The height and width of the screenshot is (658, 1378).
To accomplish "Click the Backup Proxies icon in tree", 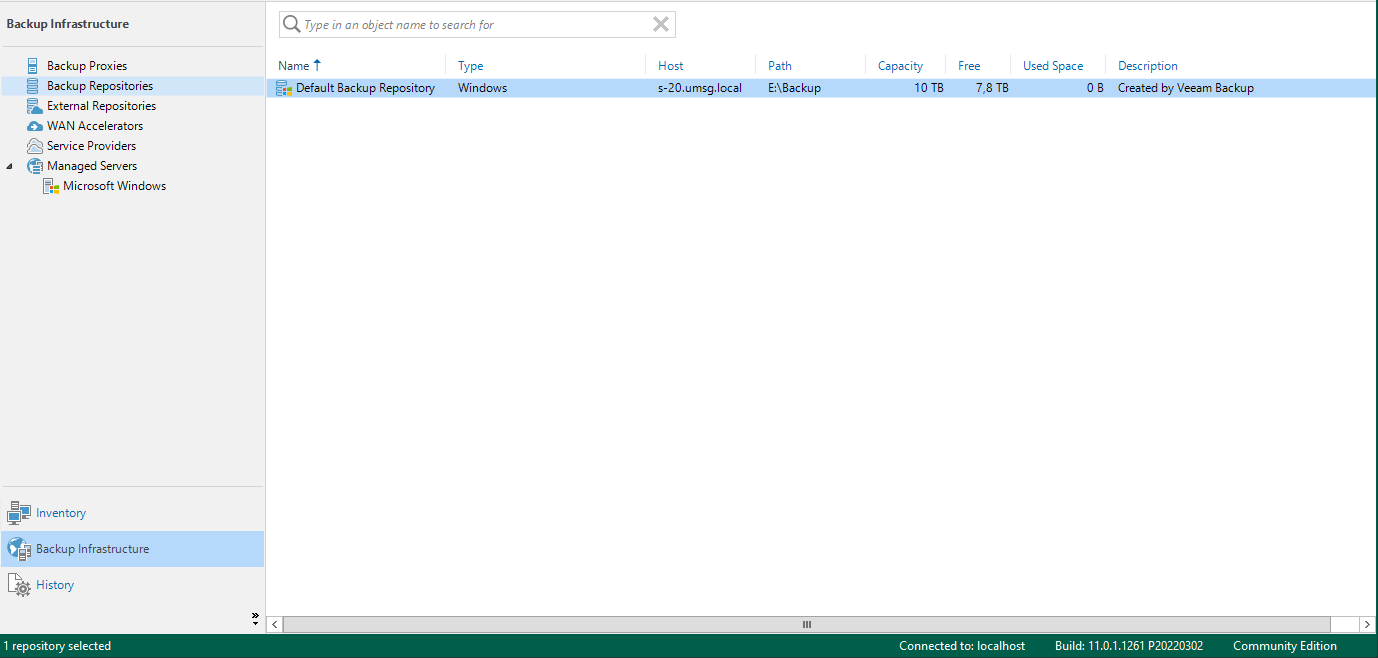I will [34, 66].
